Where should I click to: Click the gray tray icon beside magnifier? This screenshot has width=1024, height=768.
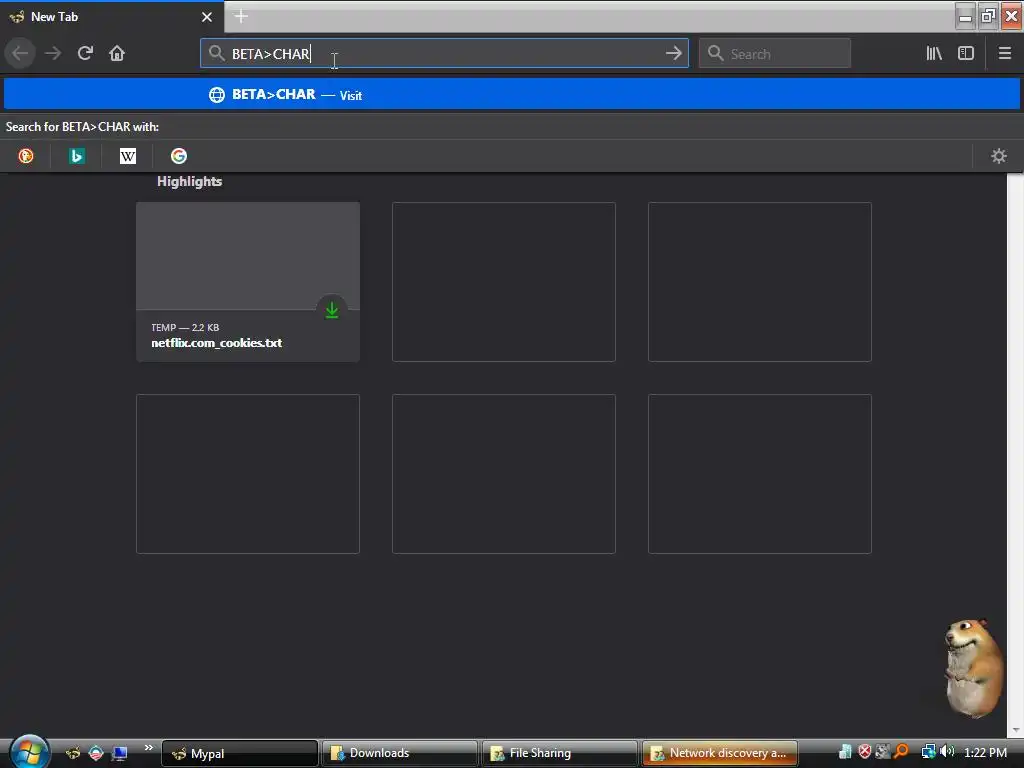883,752
